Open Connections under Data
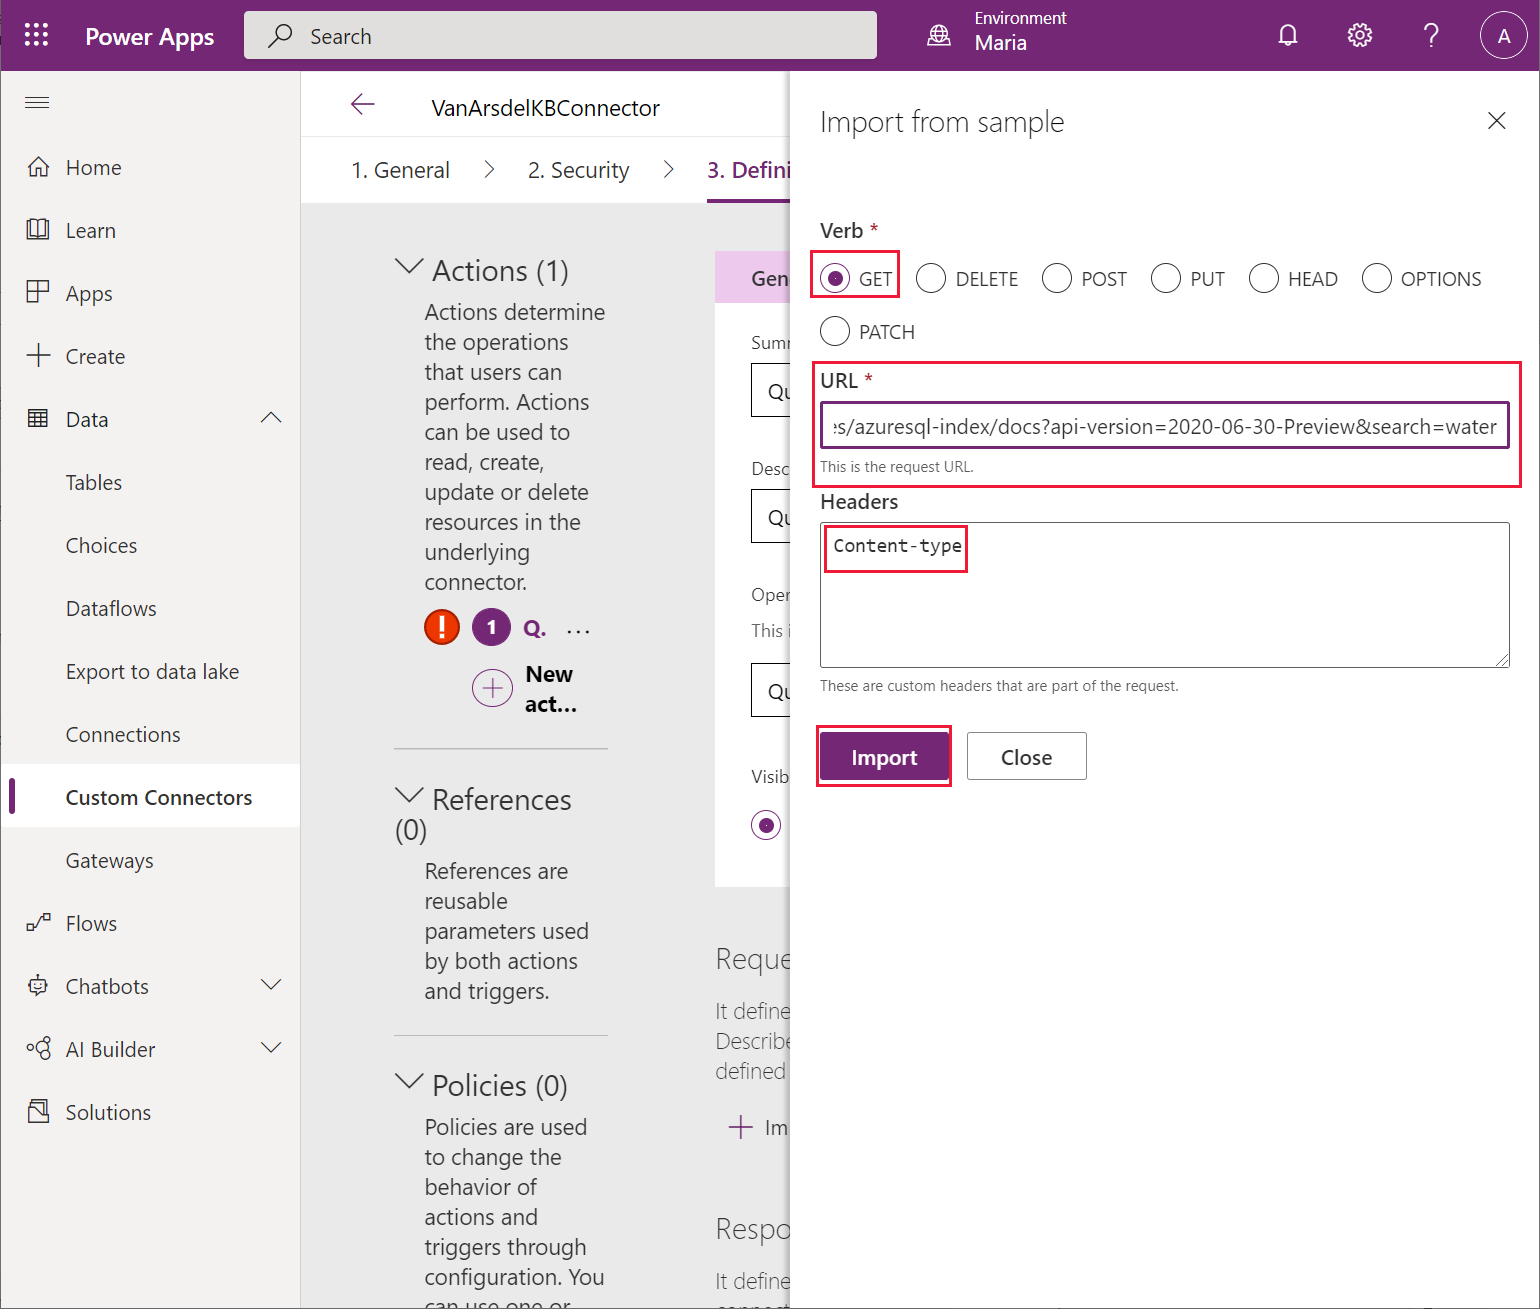Screen dimensions: 1540x1309 click(123, 734)
